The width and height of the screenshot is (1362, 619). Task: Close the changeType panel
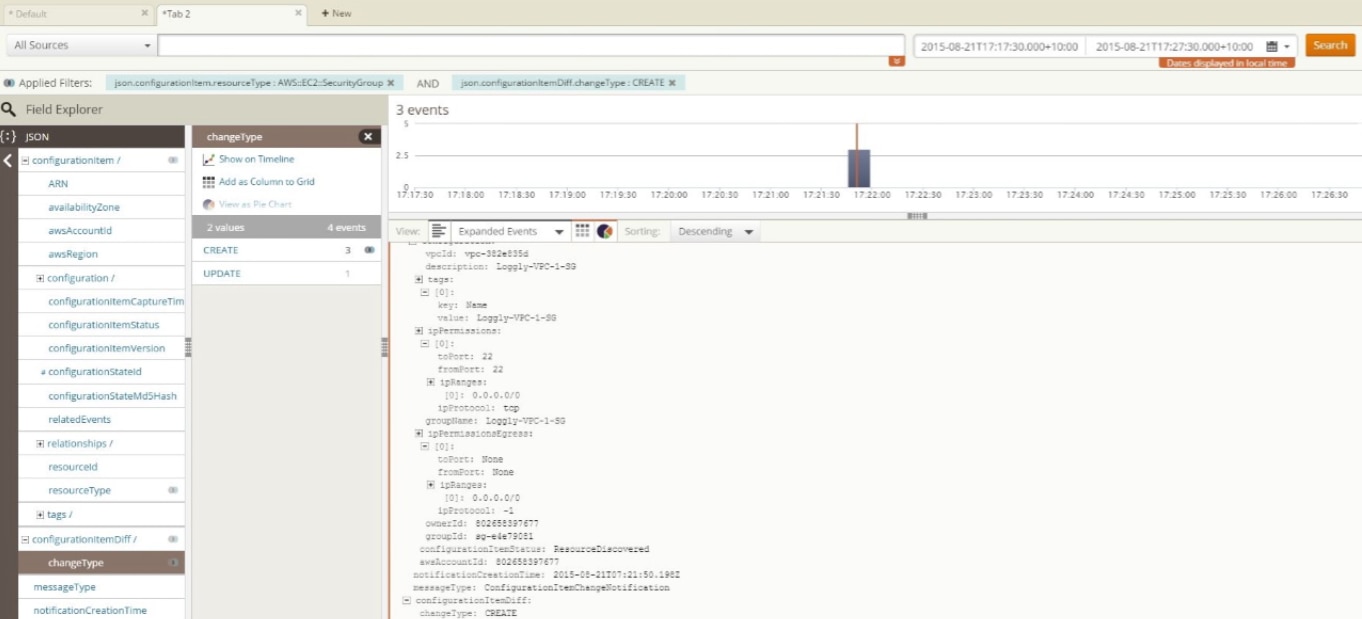pos(368,137)
